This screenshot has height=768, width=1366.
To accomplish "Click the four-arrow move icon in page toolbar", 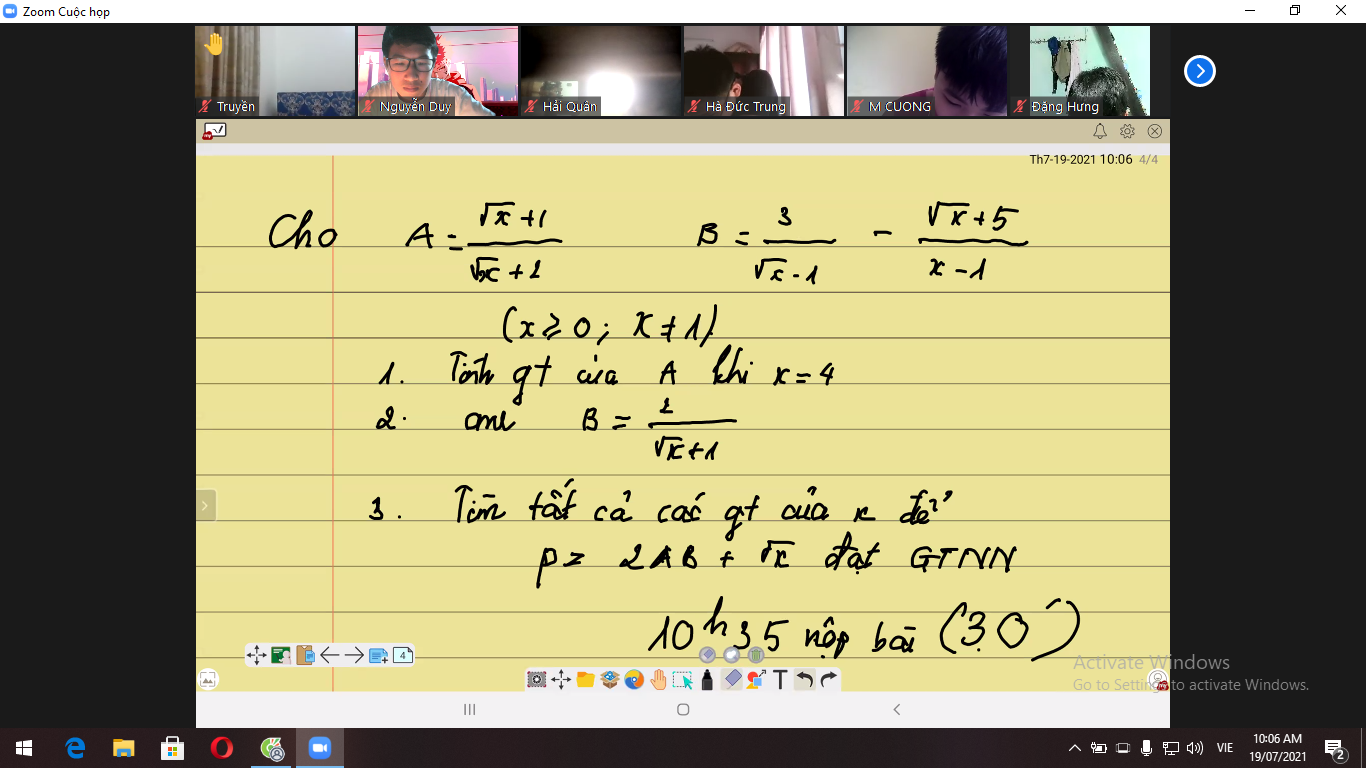I will (257, 656).
